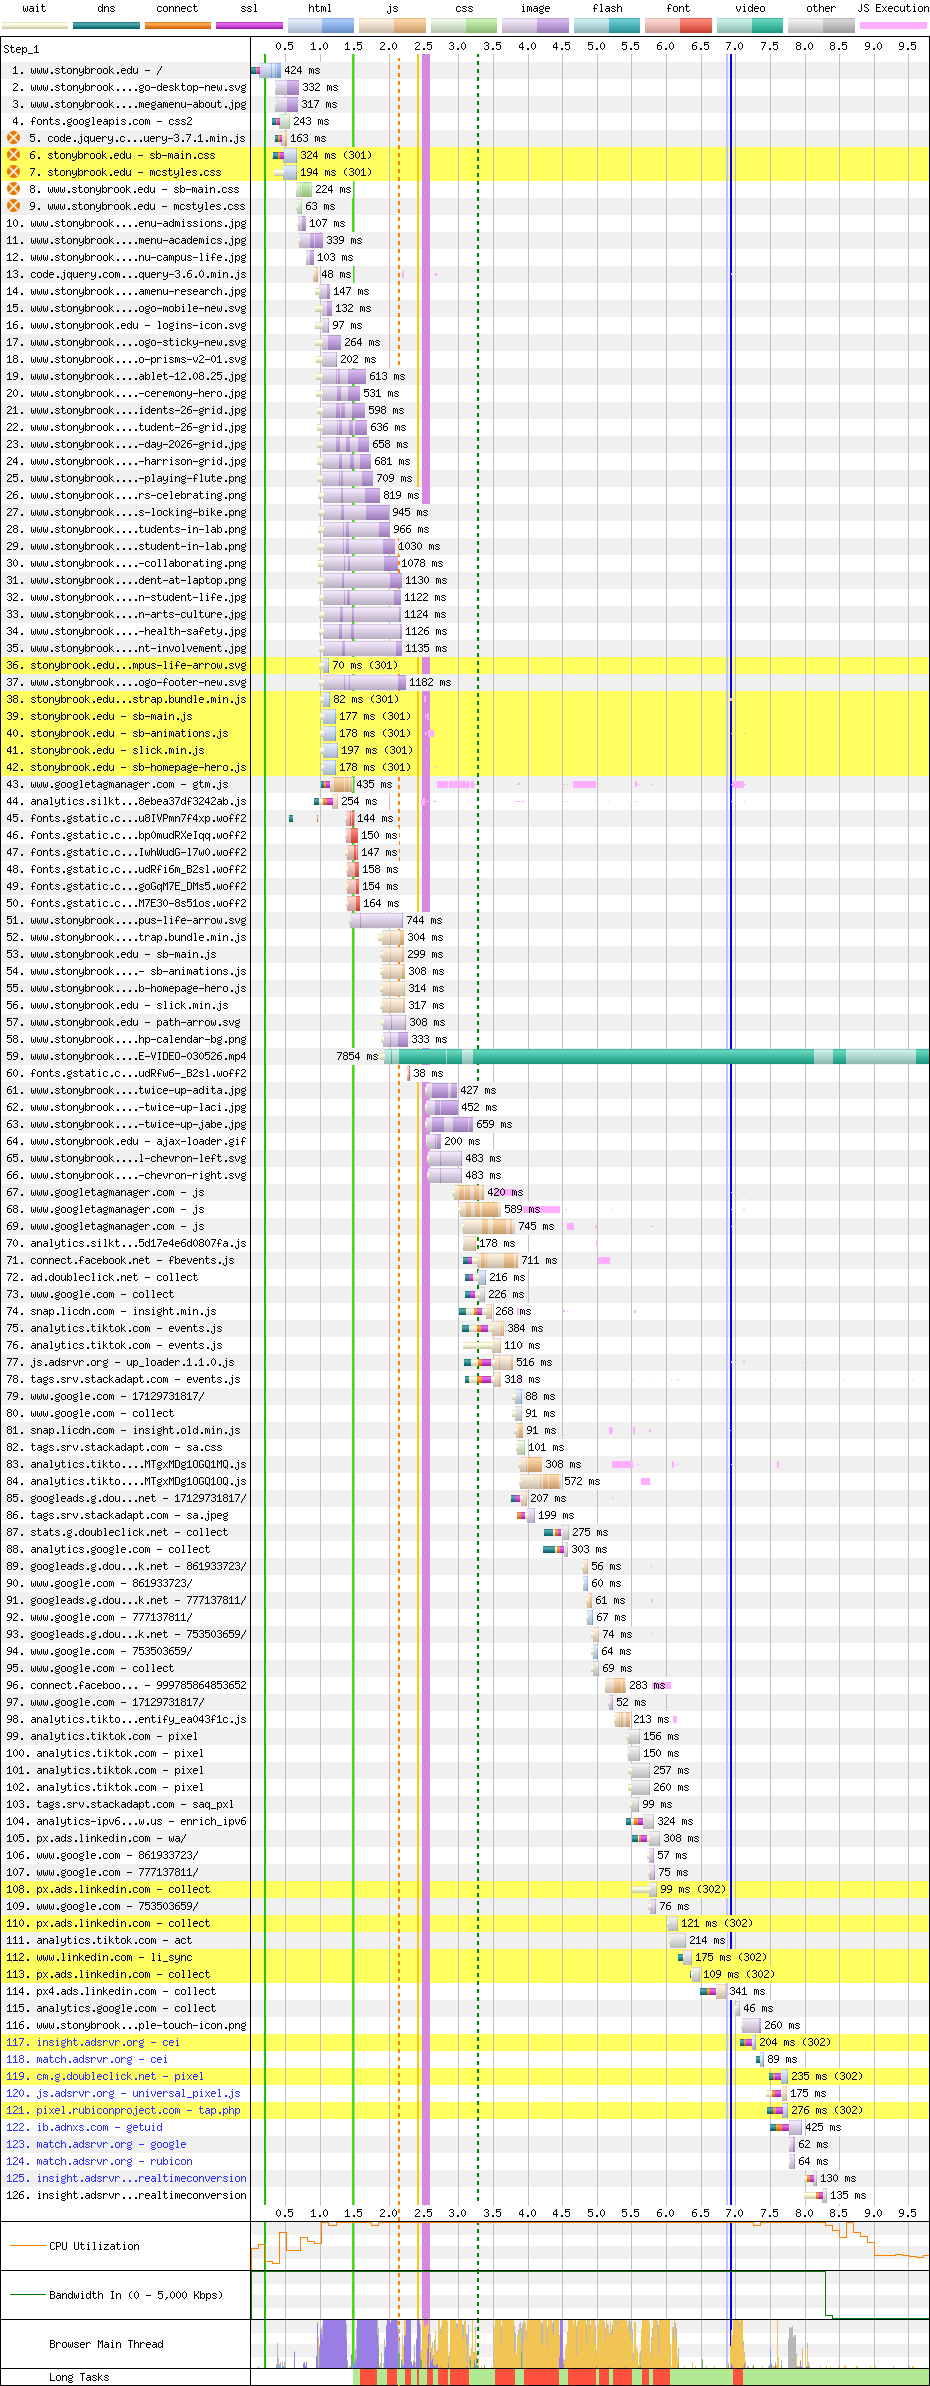Click the ssl legend color bar
The image size is (930, 2386).
(x=249, y=25)
